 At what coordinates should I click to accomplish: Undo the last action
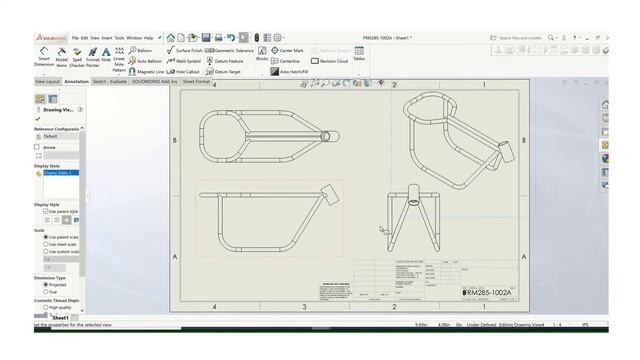point(231,38)
